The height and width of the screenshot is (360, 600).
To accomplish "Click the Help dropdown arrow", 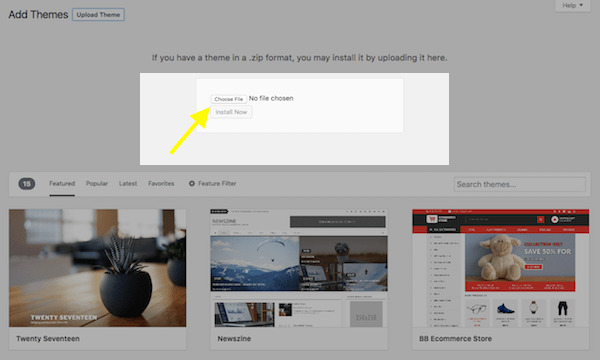I will (581, 5).
